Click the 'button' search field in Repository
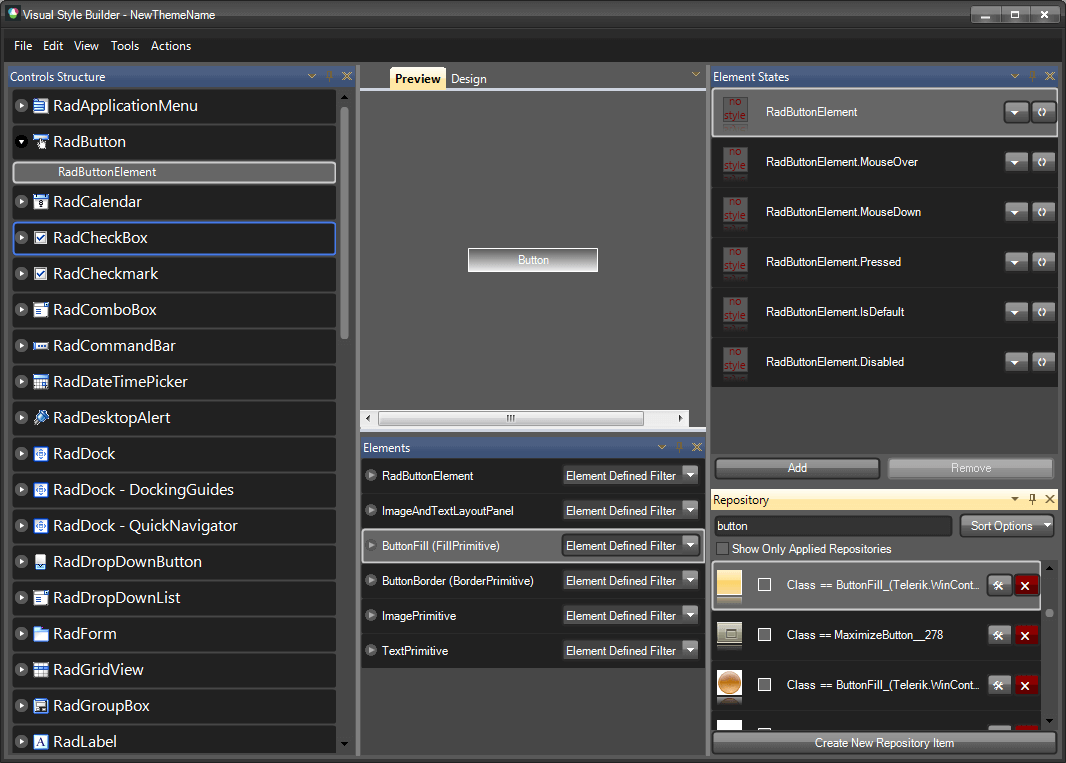The height and width of the screenshot is (763, 1066). point(832,525)
